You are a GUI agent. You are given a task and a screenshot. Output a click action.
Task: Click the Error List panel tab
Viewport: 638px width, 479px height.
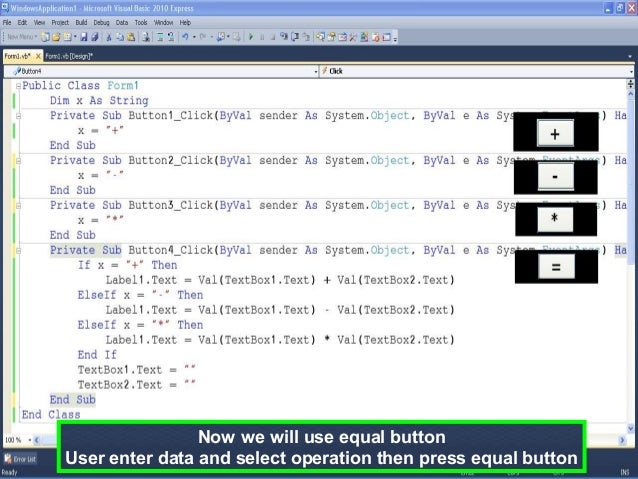[x=20, y=459]
